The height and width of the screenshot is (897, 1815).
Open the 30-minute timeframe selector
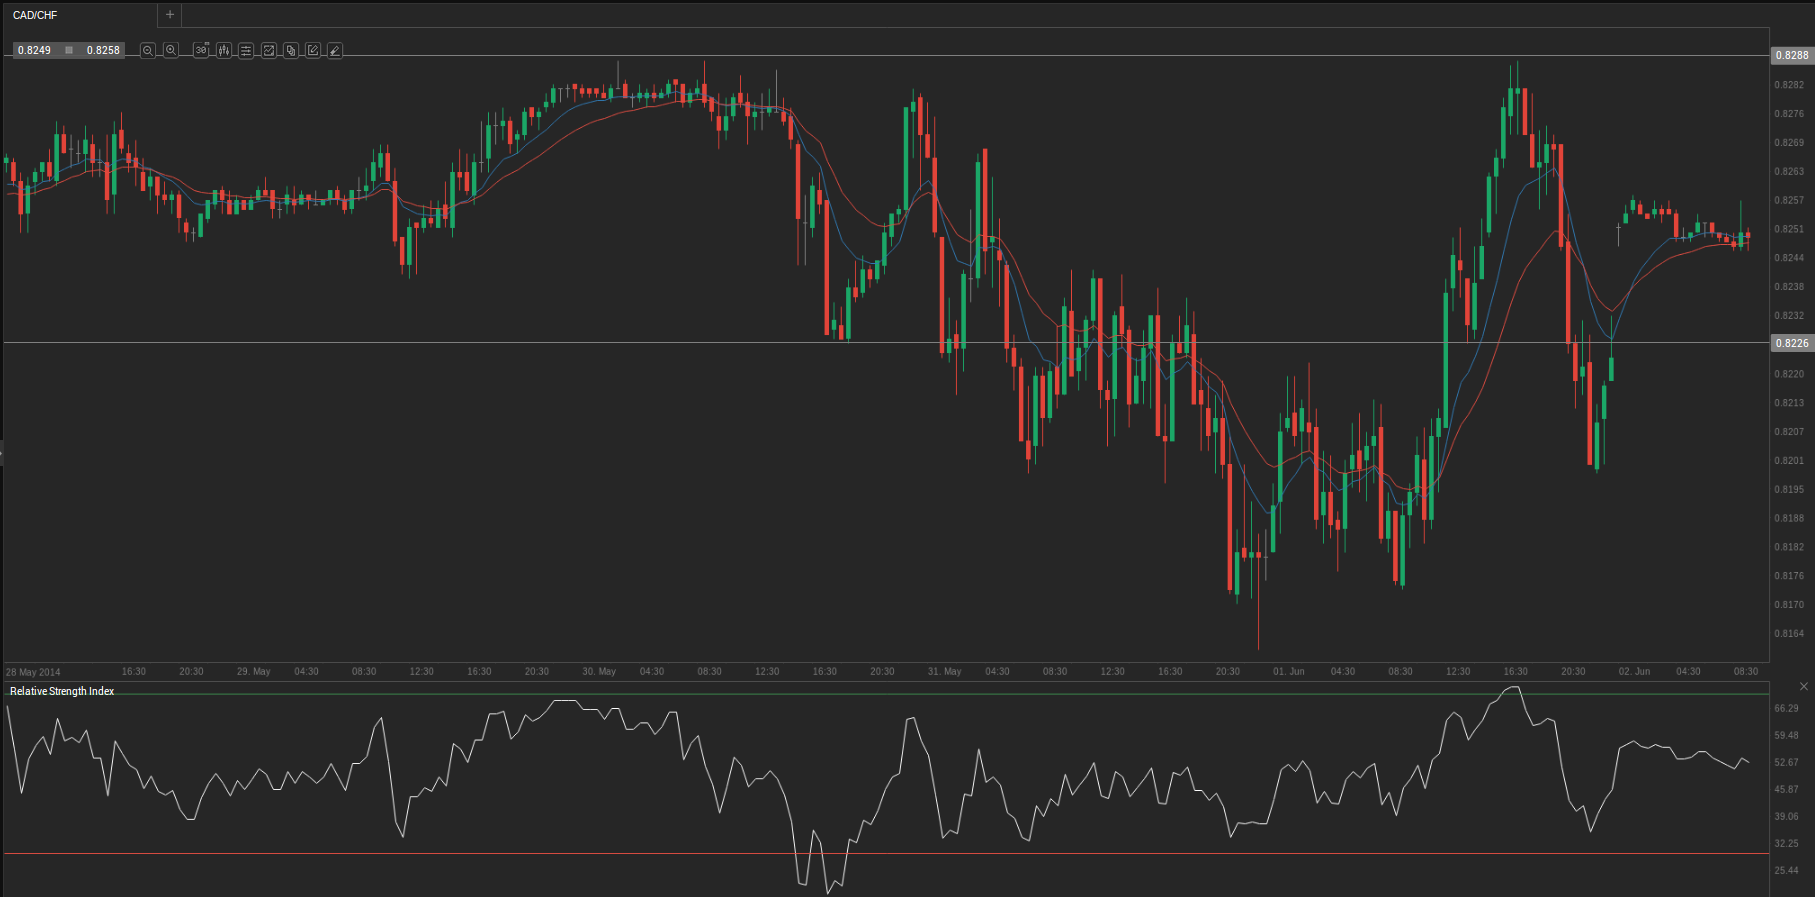(x=201, y=50)
